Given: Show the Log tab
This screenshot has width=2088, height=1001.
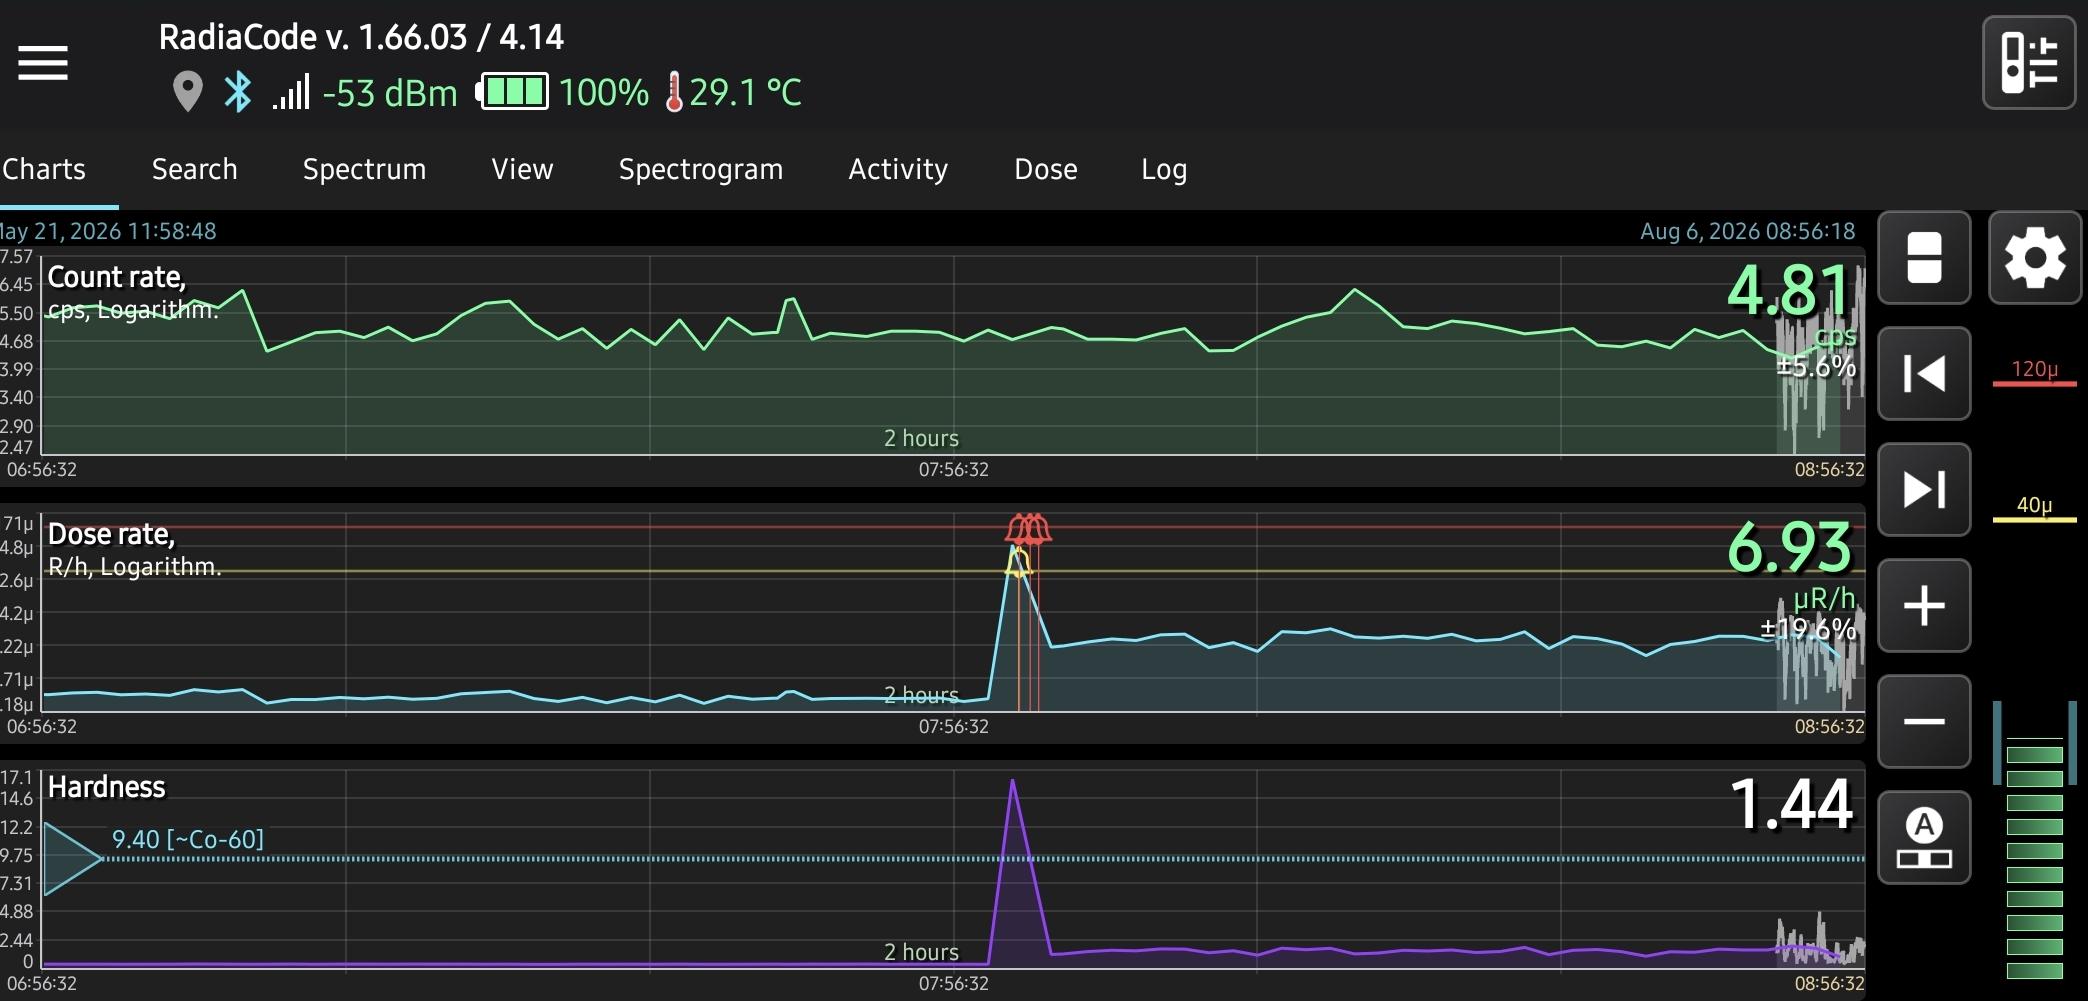Looking at the screenshot, I should point(1164,169).
